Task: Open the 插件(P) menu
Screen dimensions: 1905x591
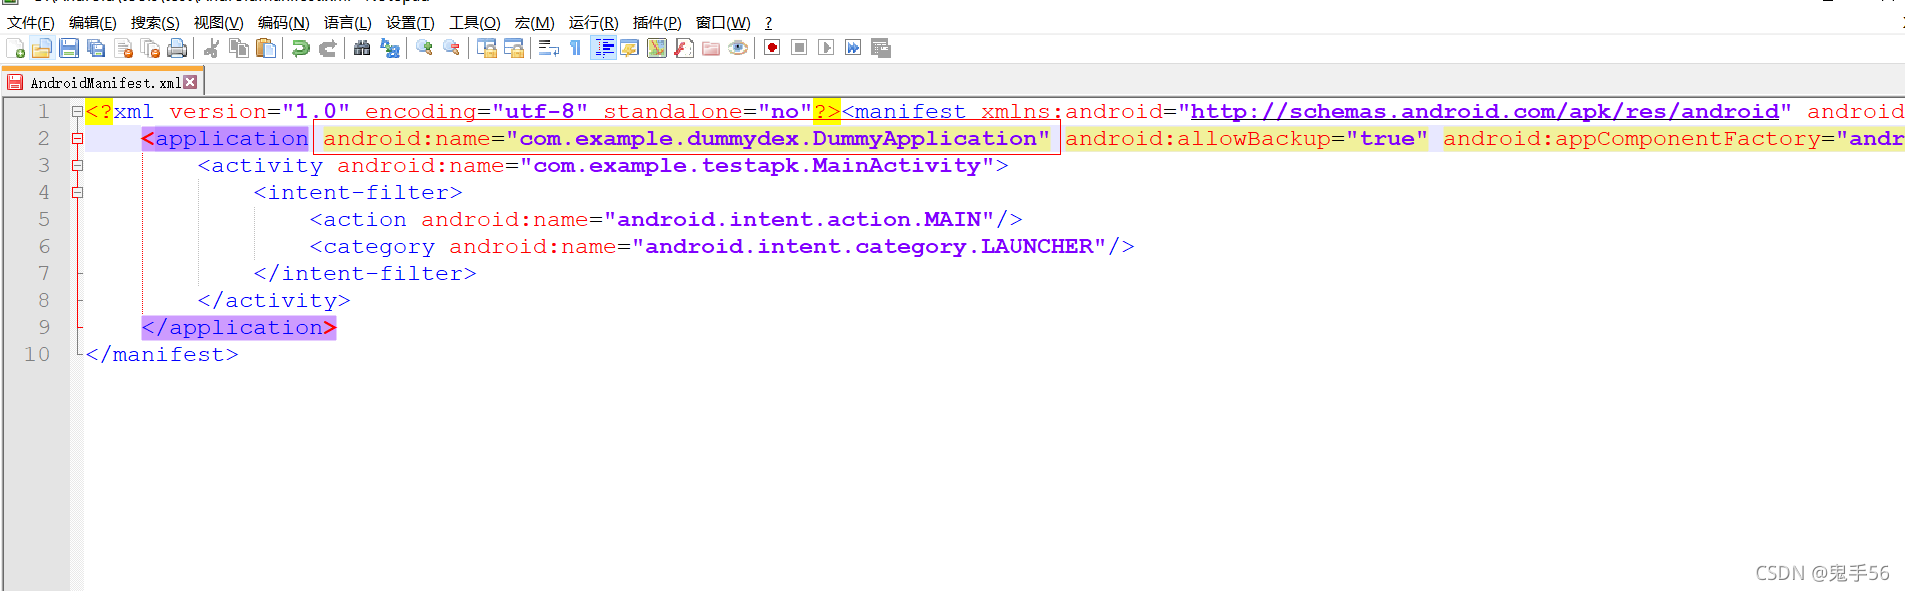Action: click(657, 22)
